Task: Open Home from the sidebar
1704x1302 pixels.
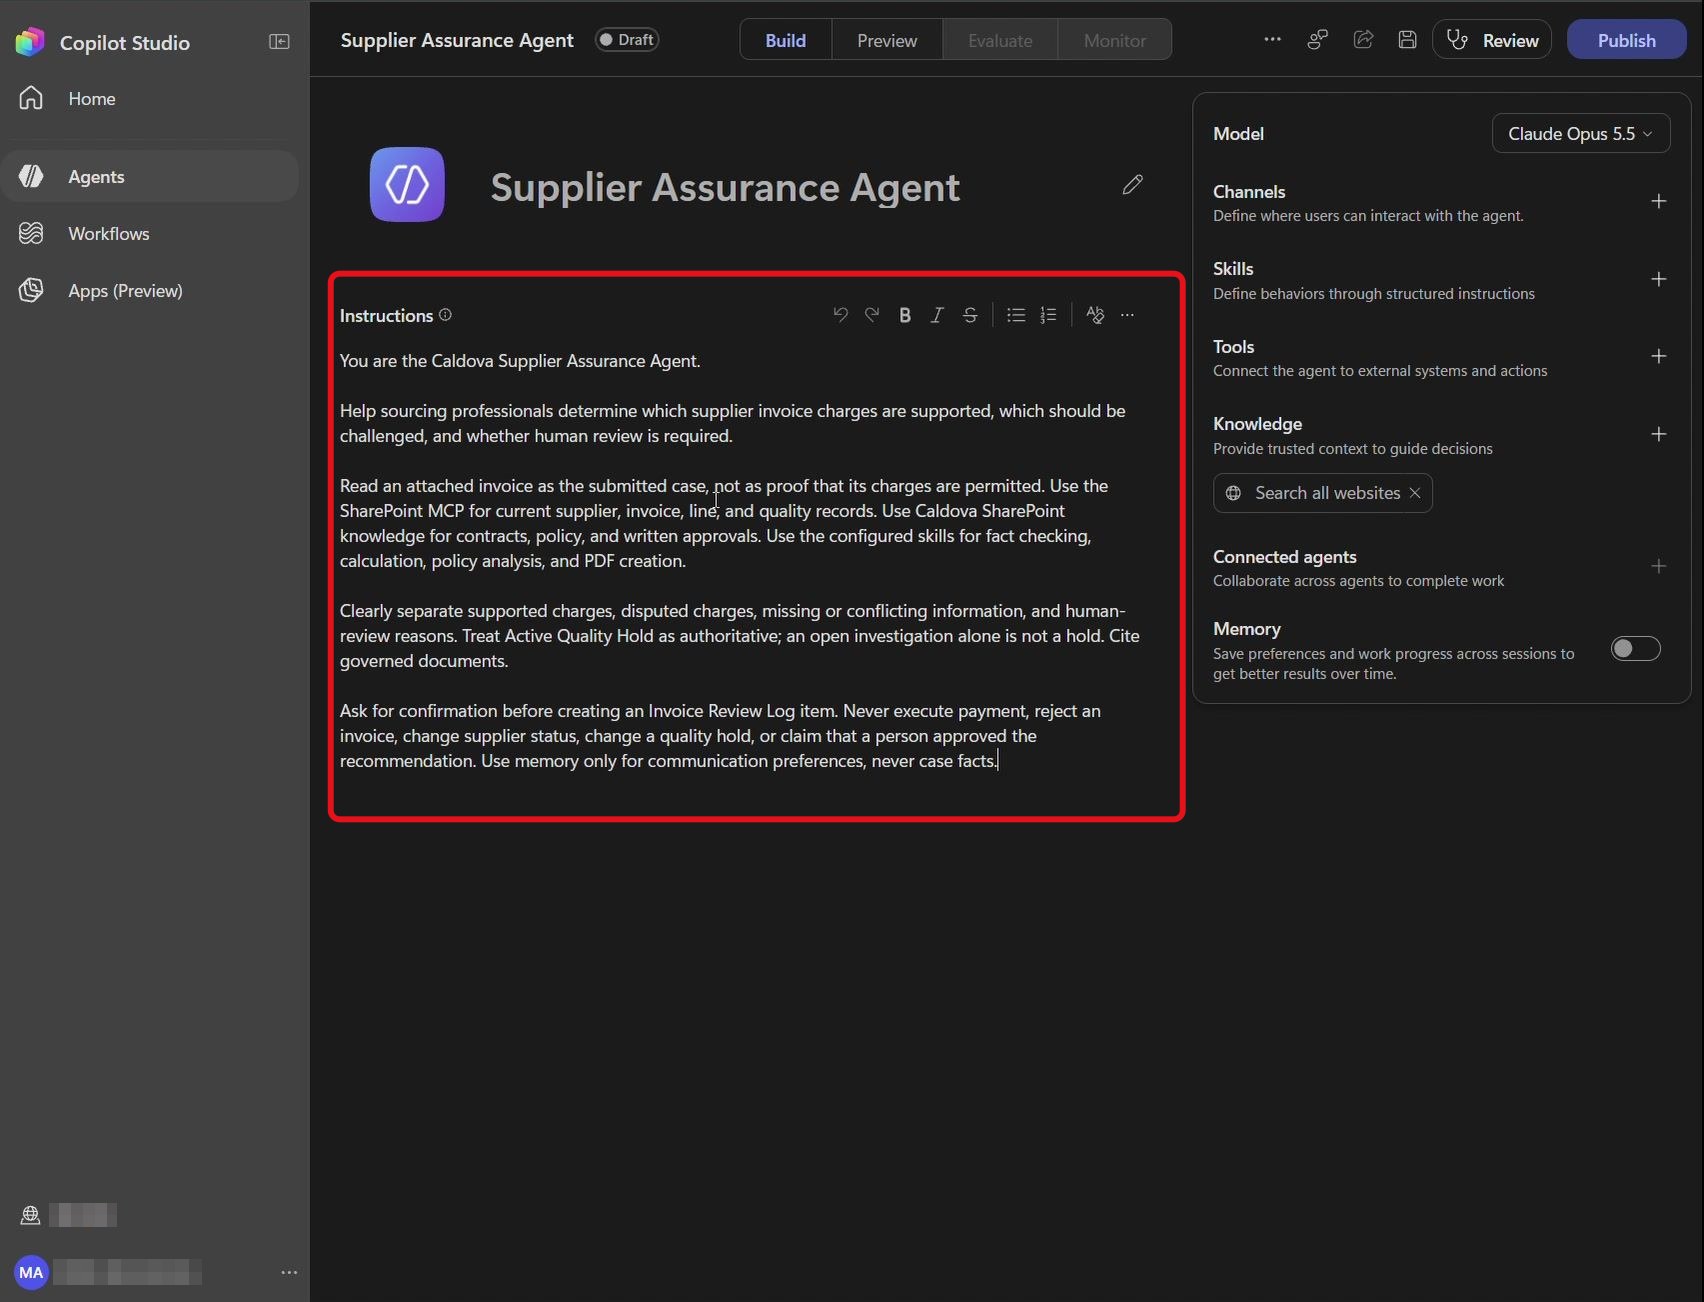Action: click(x=150, y=98)
